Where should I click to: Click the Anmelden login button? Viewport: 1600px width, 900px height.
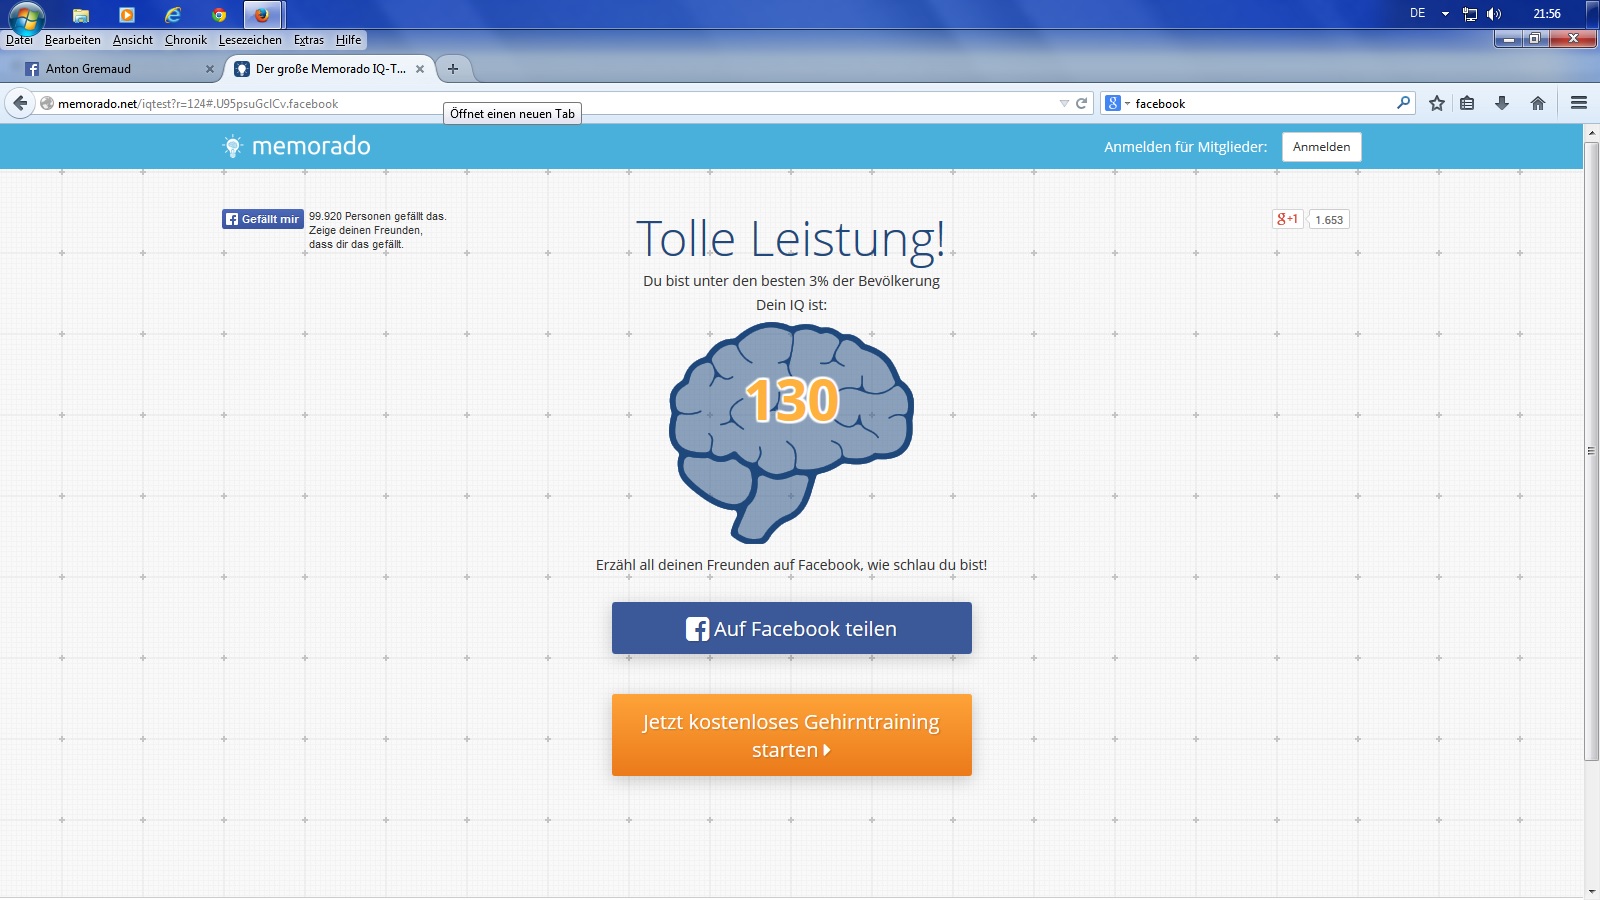(1321, 147)
